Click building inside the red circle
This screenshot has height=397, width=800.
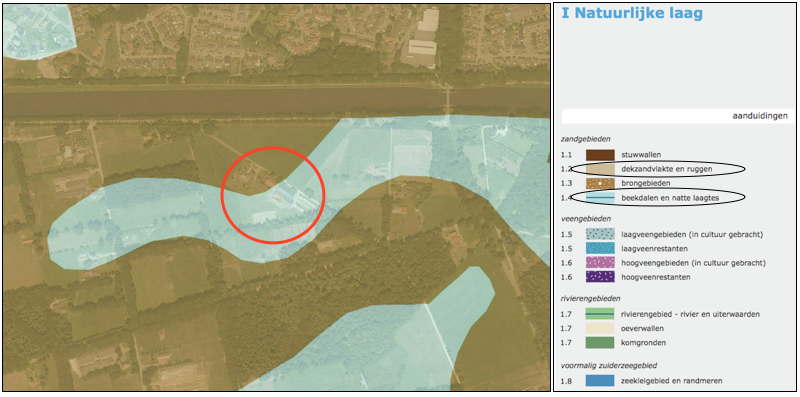(289, 195)
